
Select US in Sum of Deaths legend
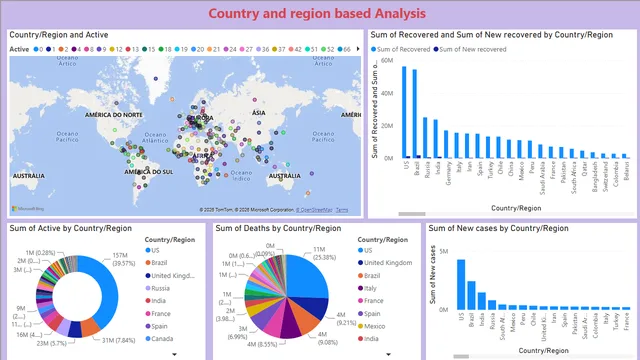point(365,250)
